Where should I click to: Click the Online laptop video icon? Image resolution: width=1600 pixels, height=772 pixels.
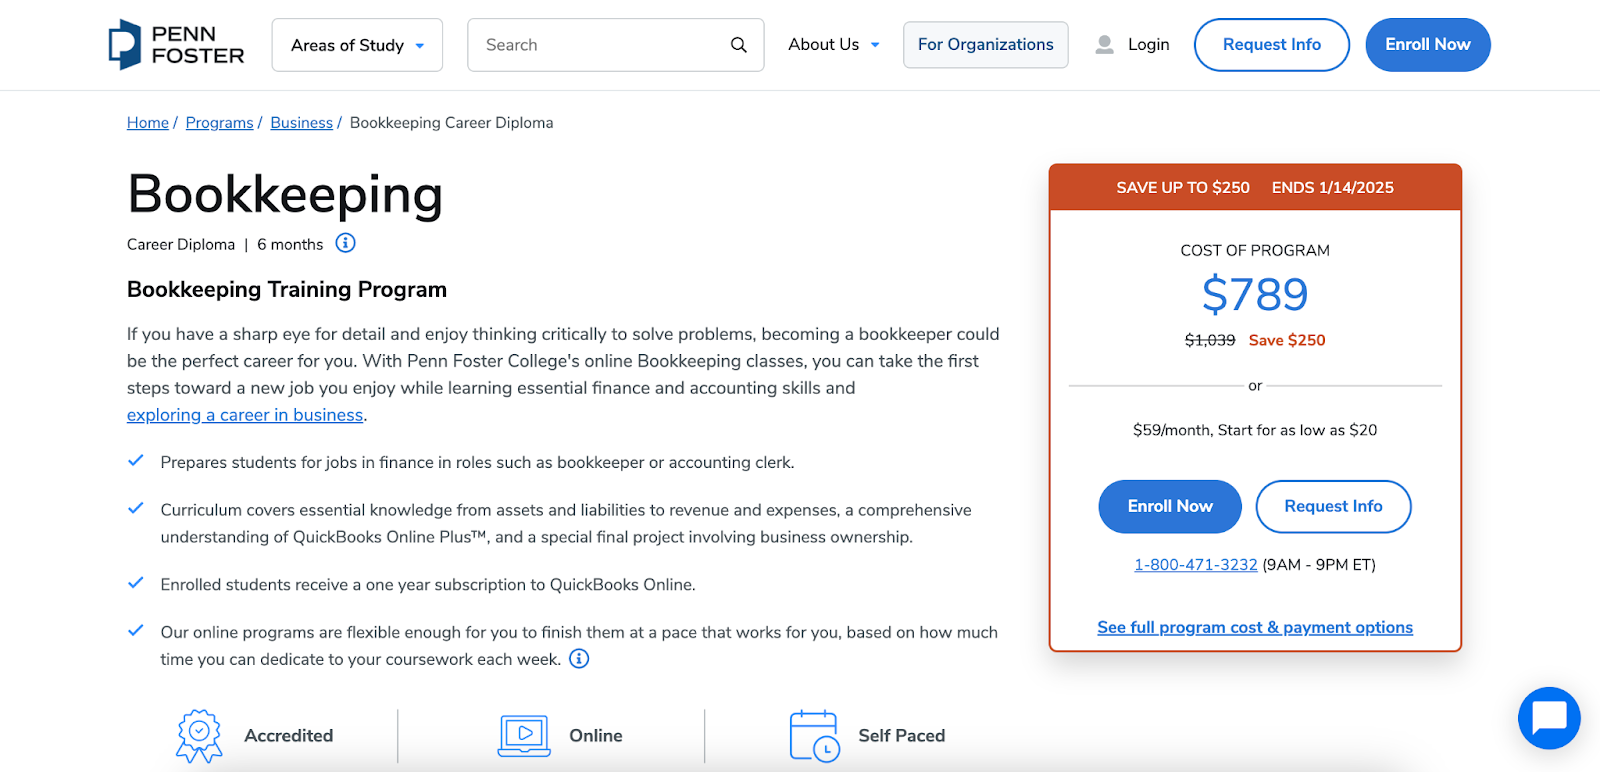(x=523, y=734)
